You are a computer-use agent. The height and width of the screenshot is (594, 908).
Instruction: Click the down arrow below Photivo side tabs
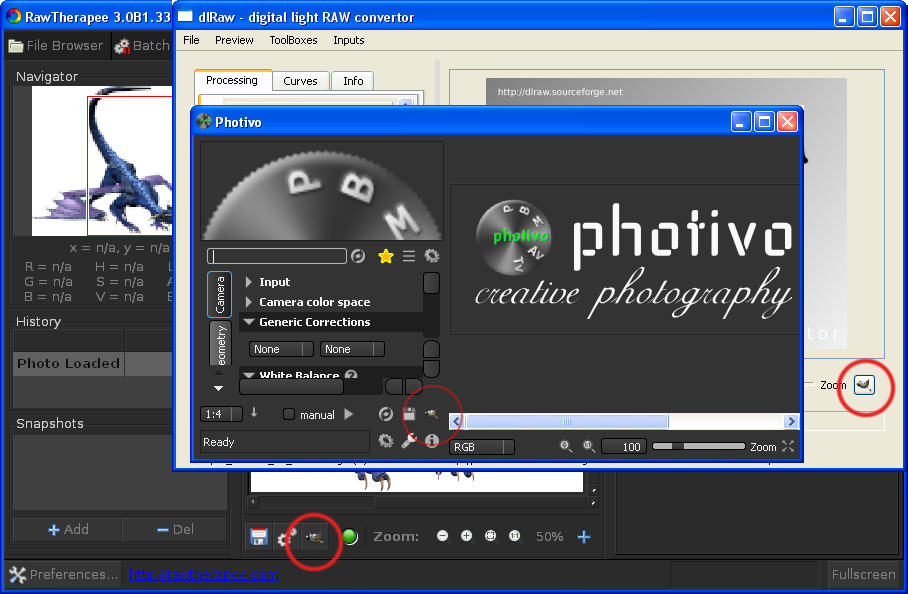pyautogui.click(x=218, y=388)
